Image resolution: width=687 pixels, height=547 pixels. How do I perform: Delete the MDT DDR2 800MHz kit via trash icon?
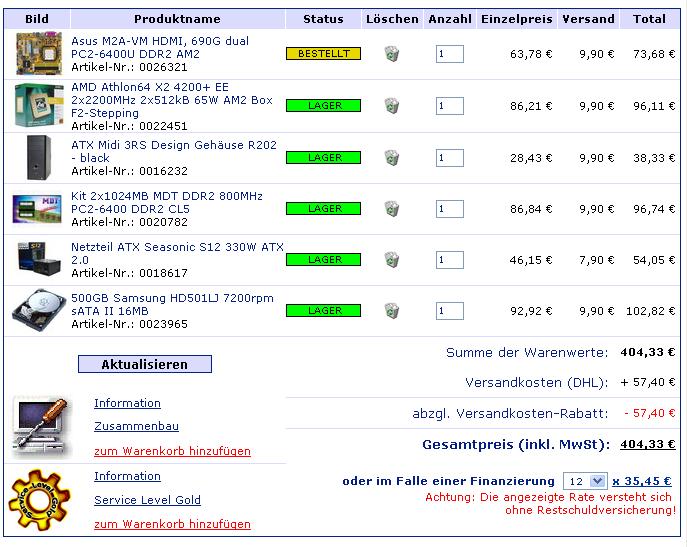[x=392, y=209]
